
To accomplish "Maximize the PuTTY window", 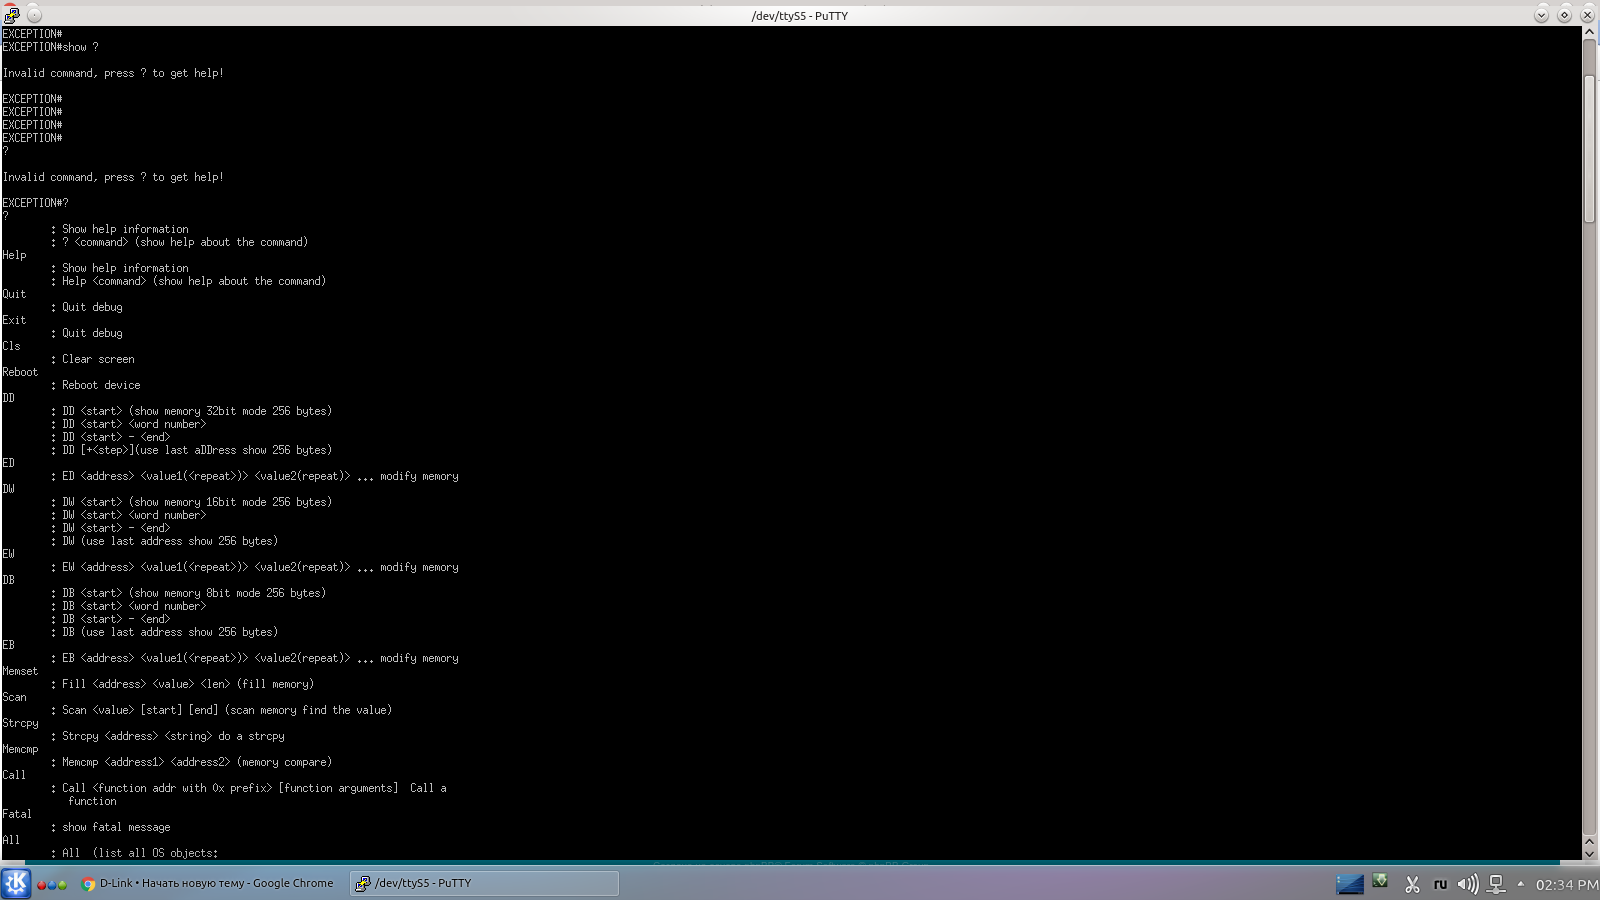I will click(1564, 15).
